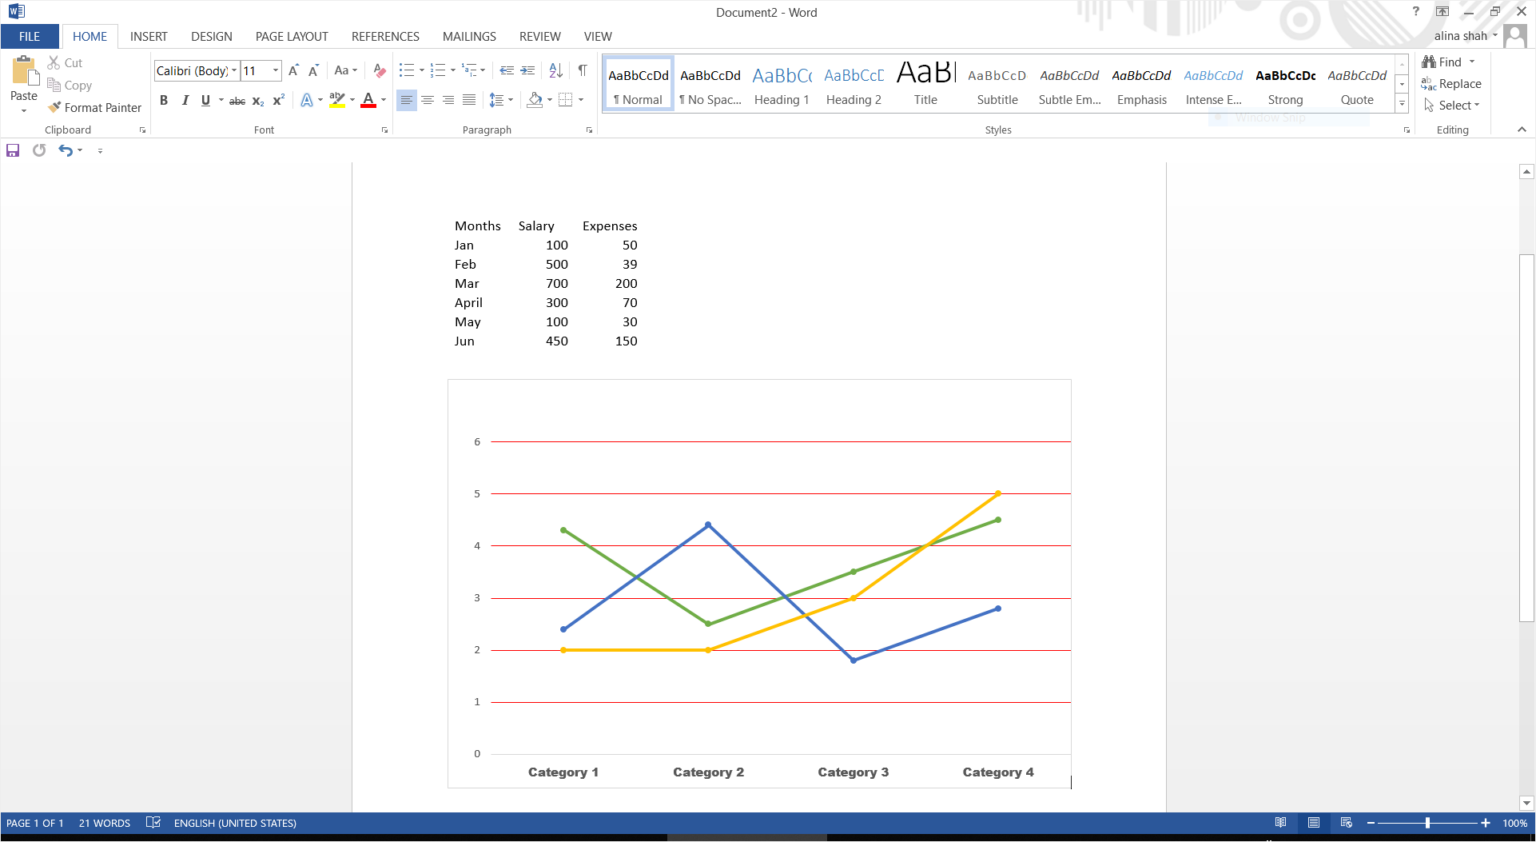This screenshot has width=1536, height=842.
Task: Click the Clear All Formatting icon
Action: tap(379, 71)
